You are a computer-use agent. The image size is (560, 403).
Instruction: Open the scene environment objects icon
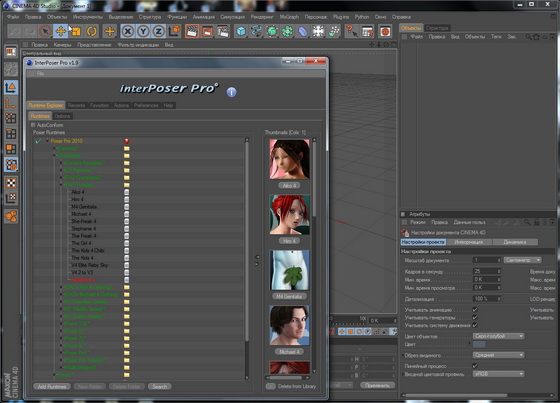pos(318,31)
